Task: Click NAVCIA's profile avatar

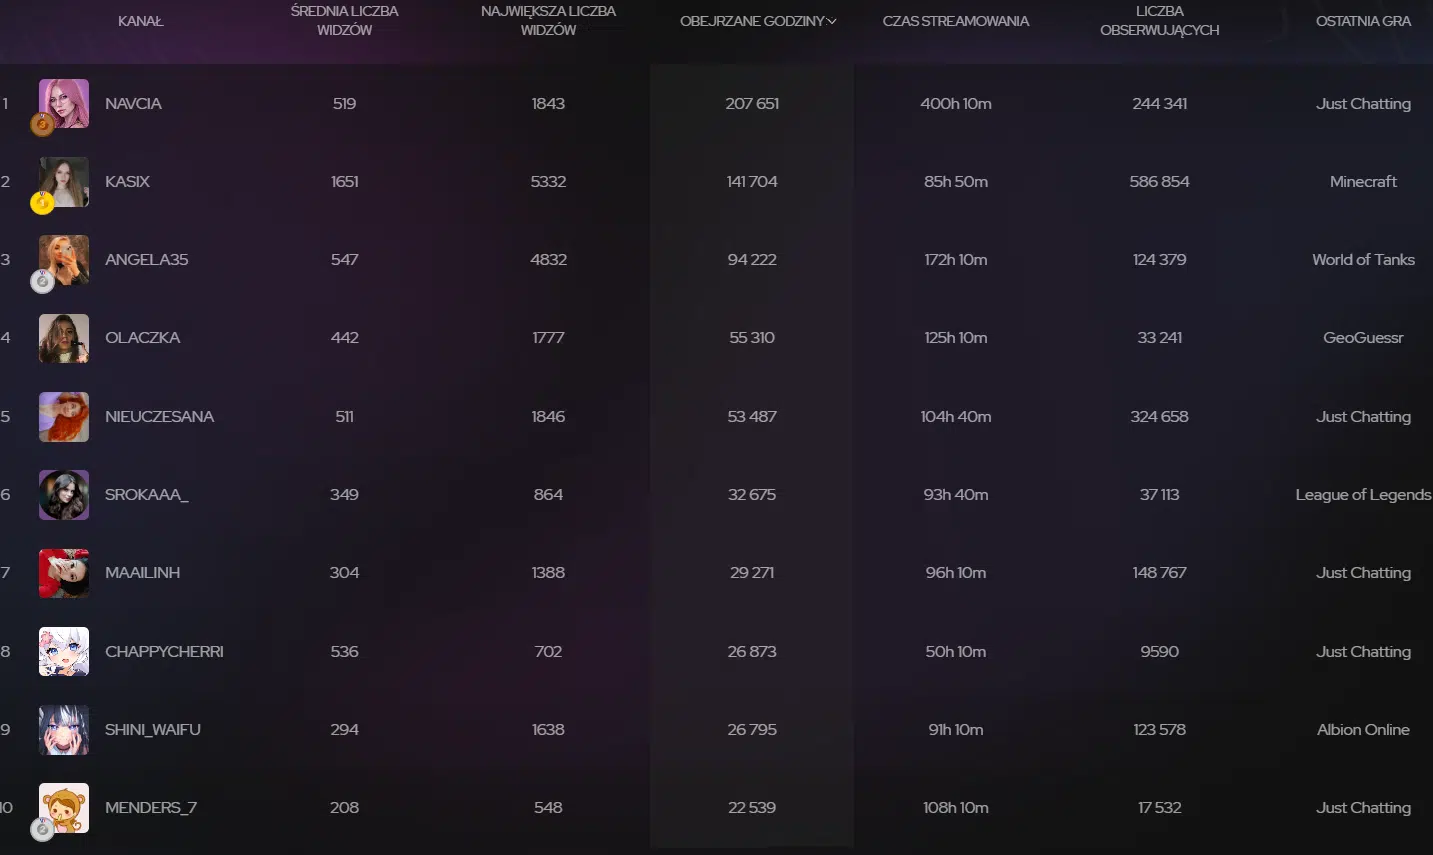Action: pos(63,103)
